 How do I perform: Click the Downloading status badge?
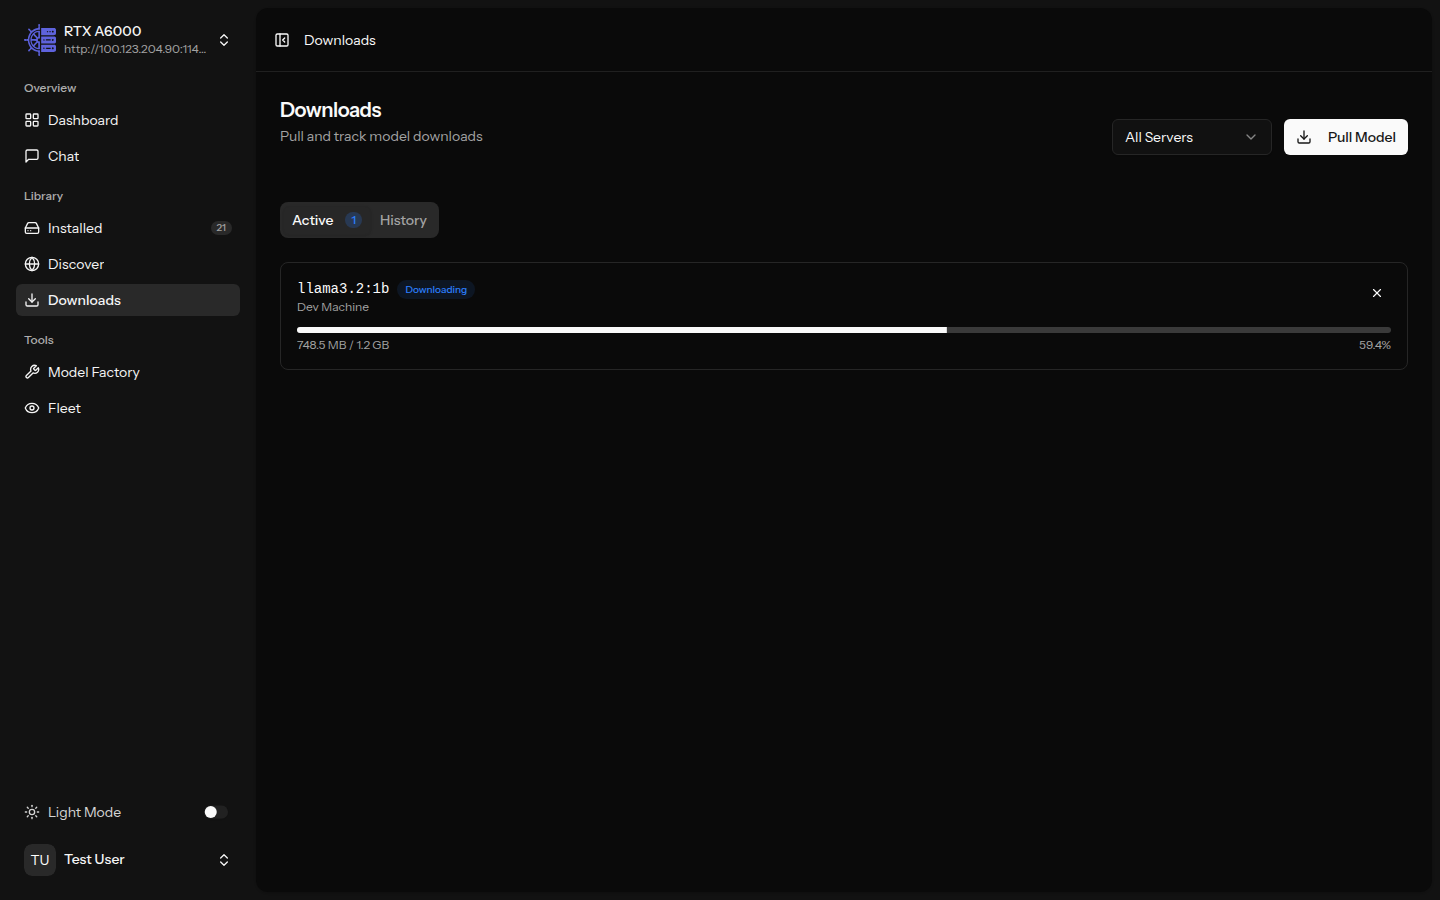(x=436, y=289)
